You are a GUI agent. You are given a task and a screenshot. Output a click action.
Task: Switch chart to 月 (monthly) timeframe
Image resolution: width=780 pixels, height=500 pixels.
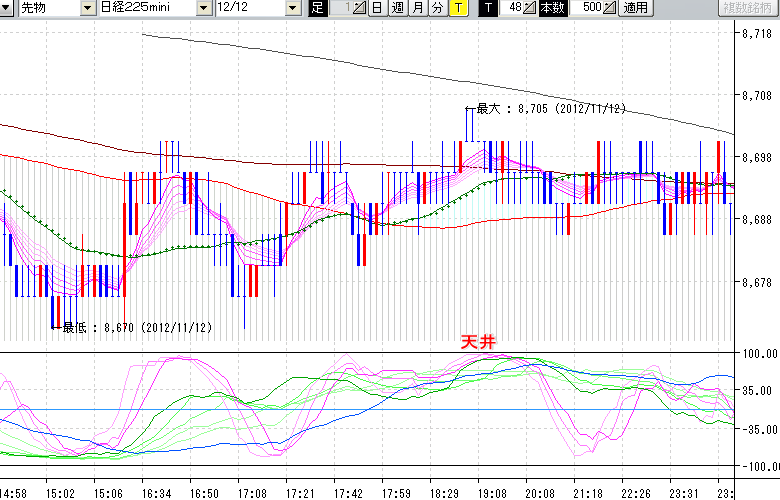click(x=417, y=8)
